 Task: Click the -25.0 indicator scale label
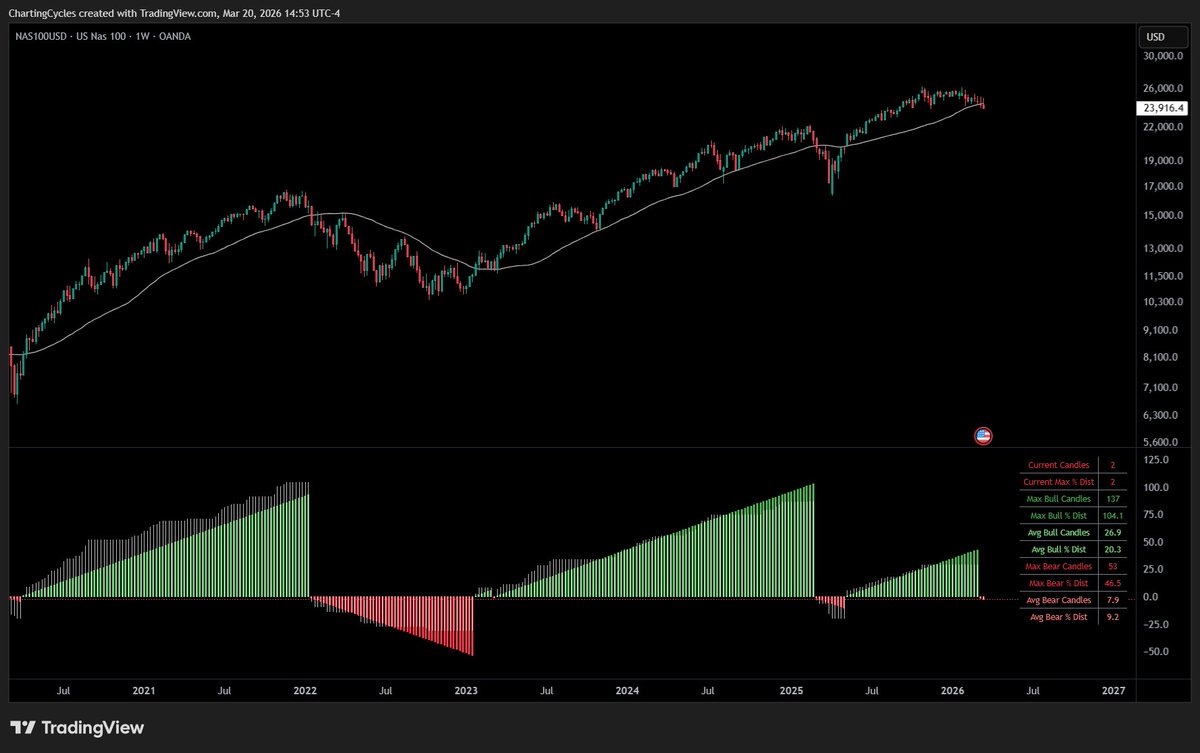1156,624
